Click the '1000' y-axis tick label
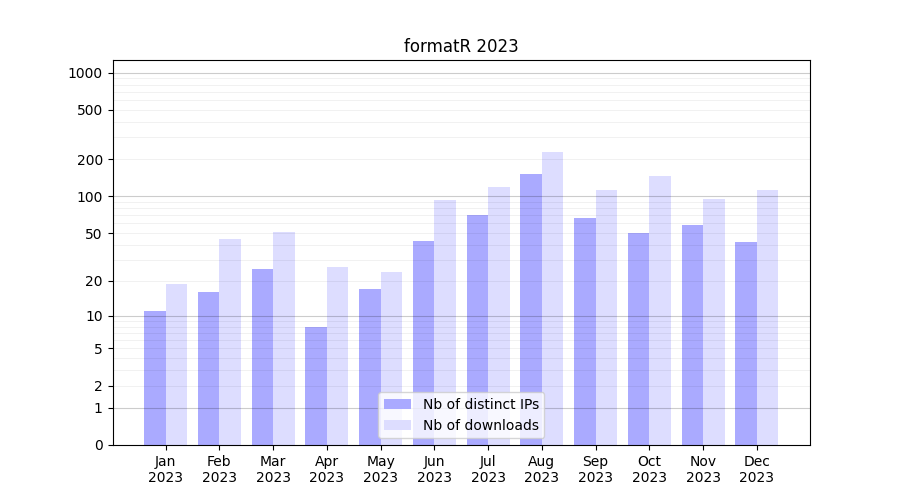 pos(85,73)
